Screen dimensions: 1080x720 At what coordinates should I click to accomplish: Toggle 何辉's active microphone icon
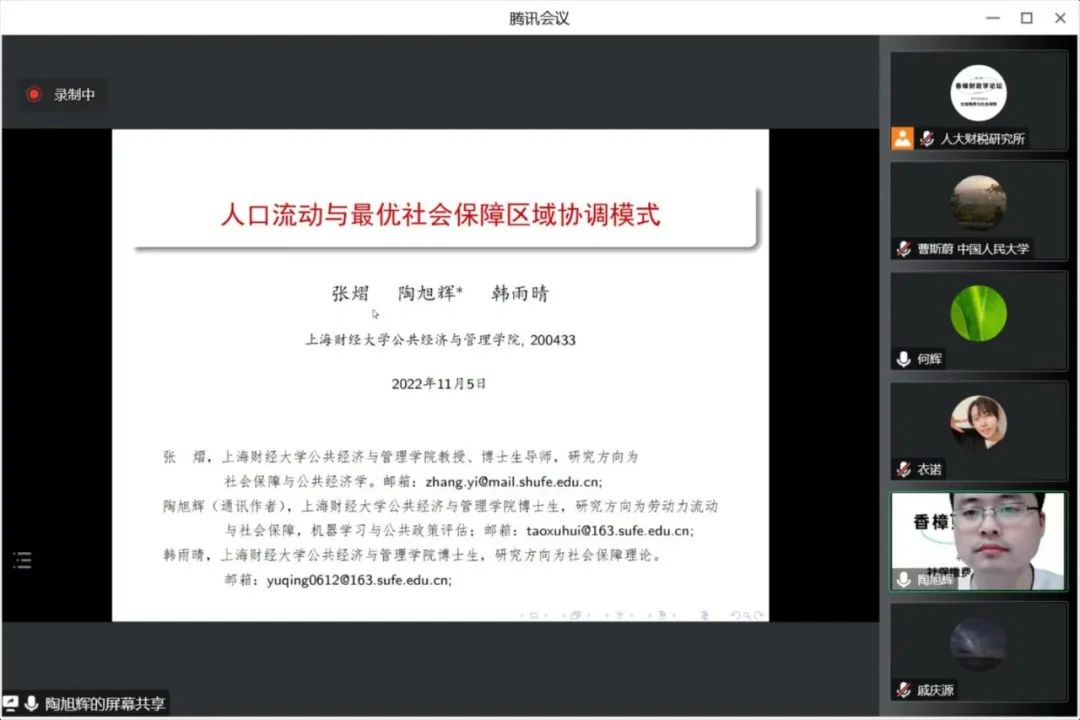tap(903, 359)
